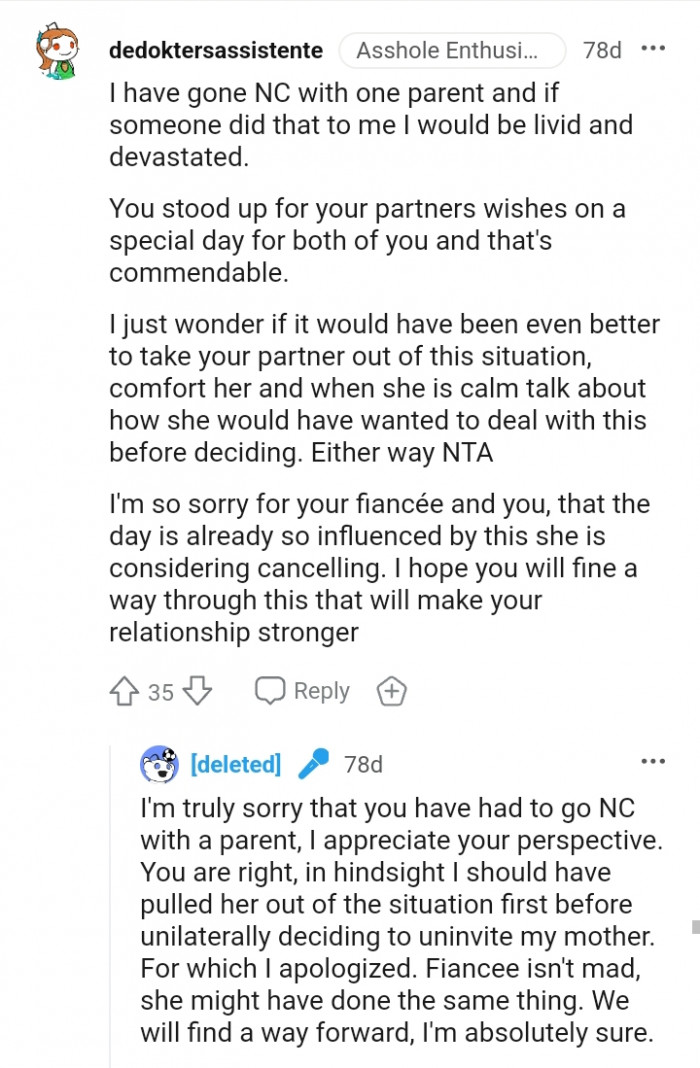
Task: Downvote the dedoktersassistente comment
Action: pos(198,691)
